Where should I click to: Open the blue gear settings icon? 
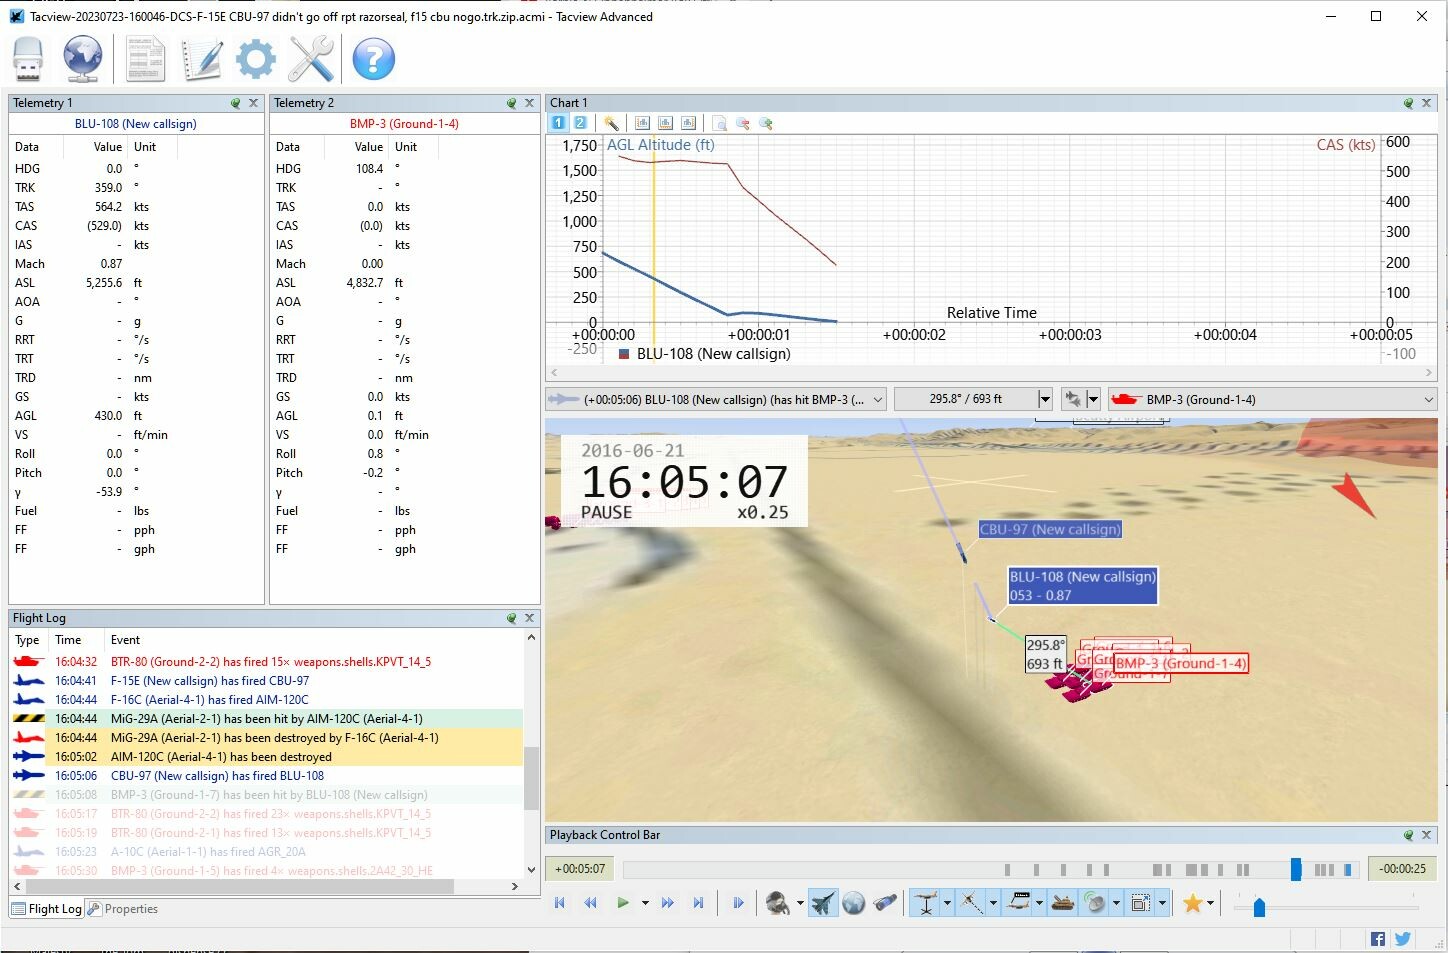click(256, 59)
